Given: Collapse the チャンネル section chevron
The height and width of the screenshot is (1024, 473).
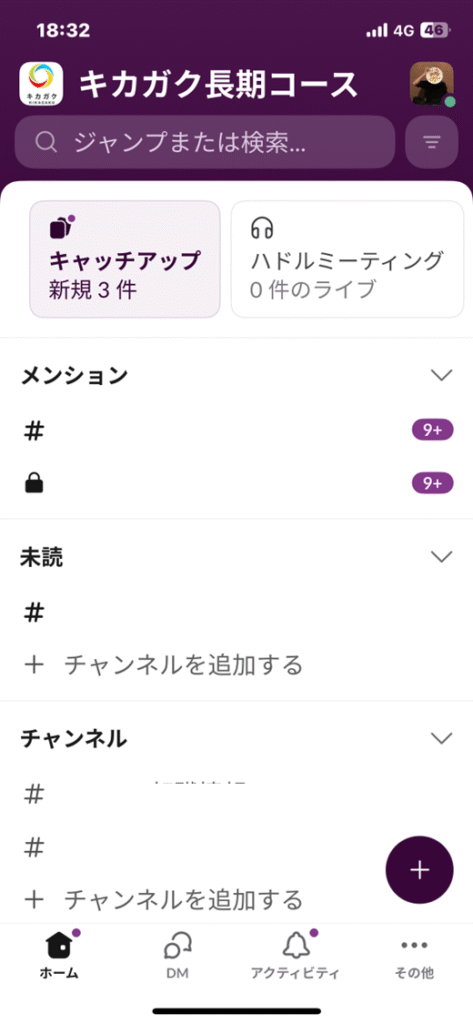Looking at the screenshot, I should click(442, 738).
